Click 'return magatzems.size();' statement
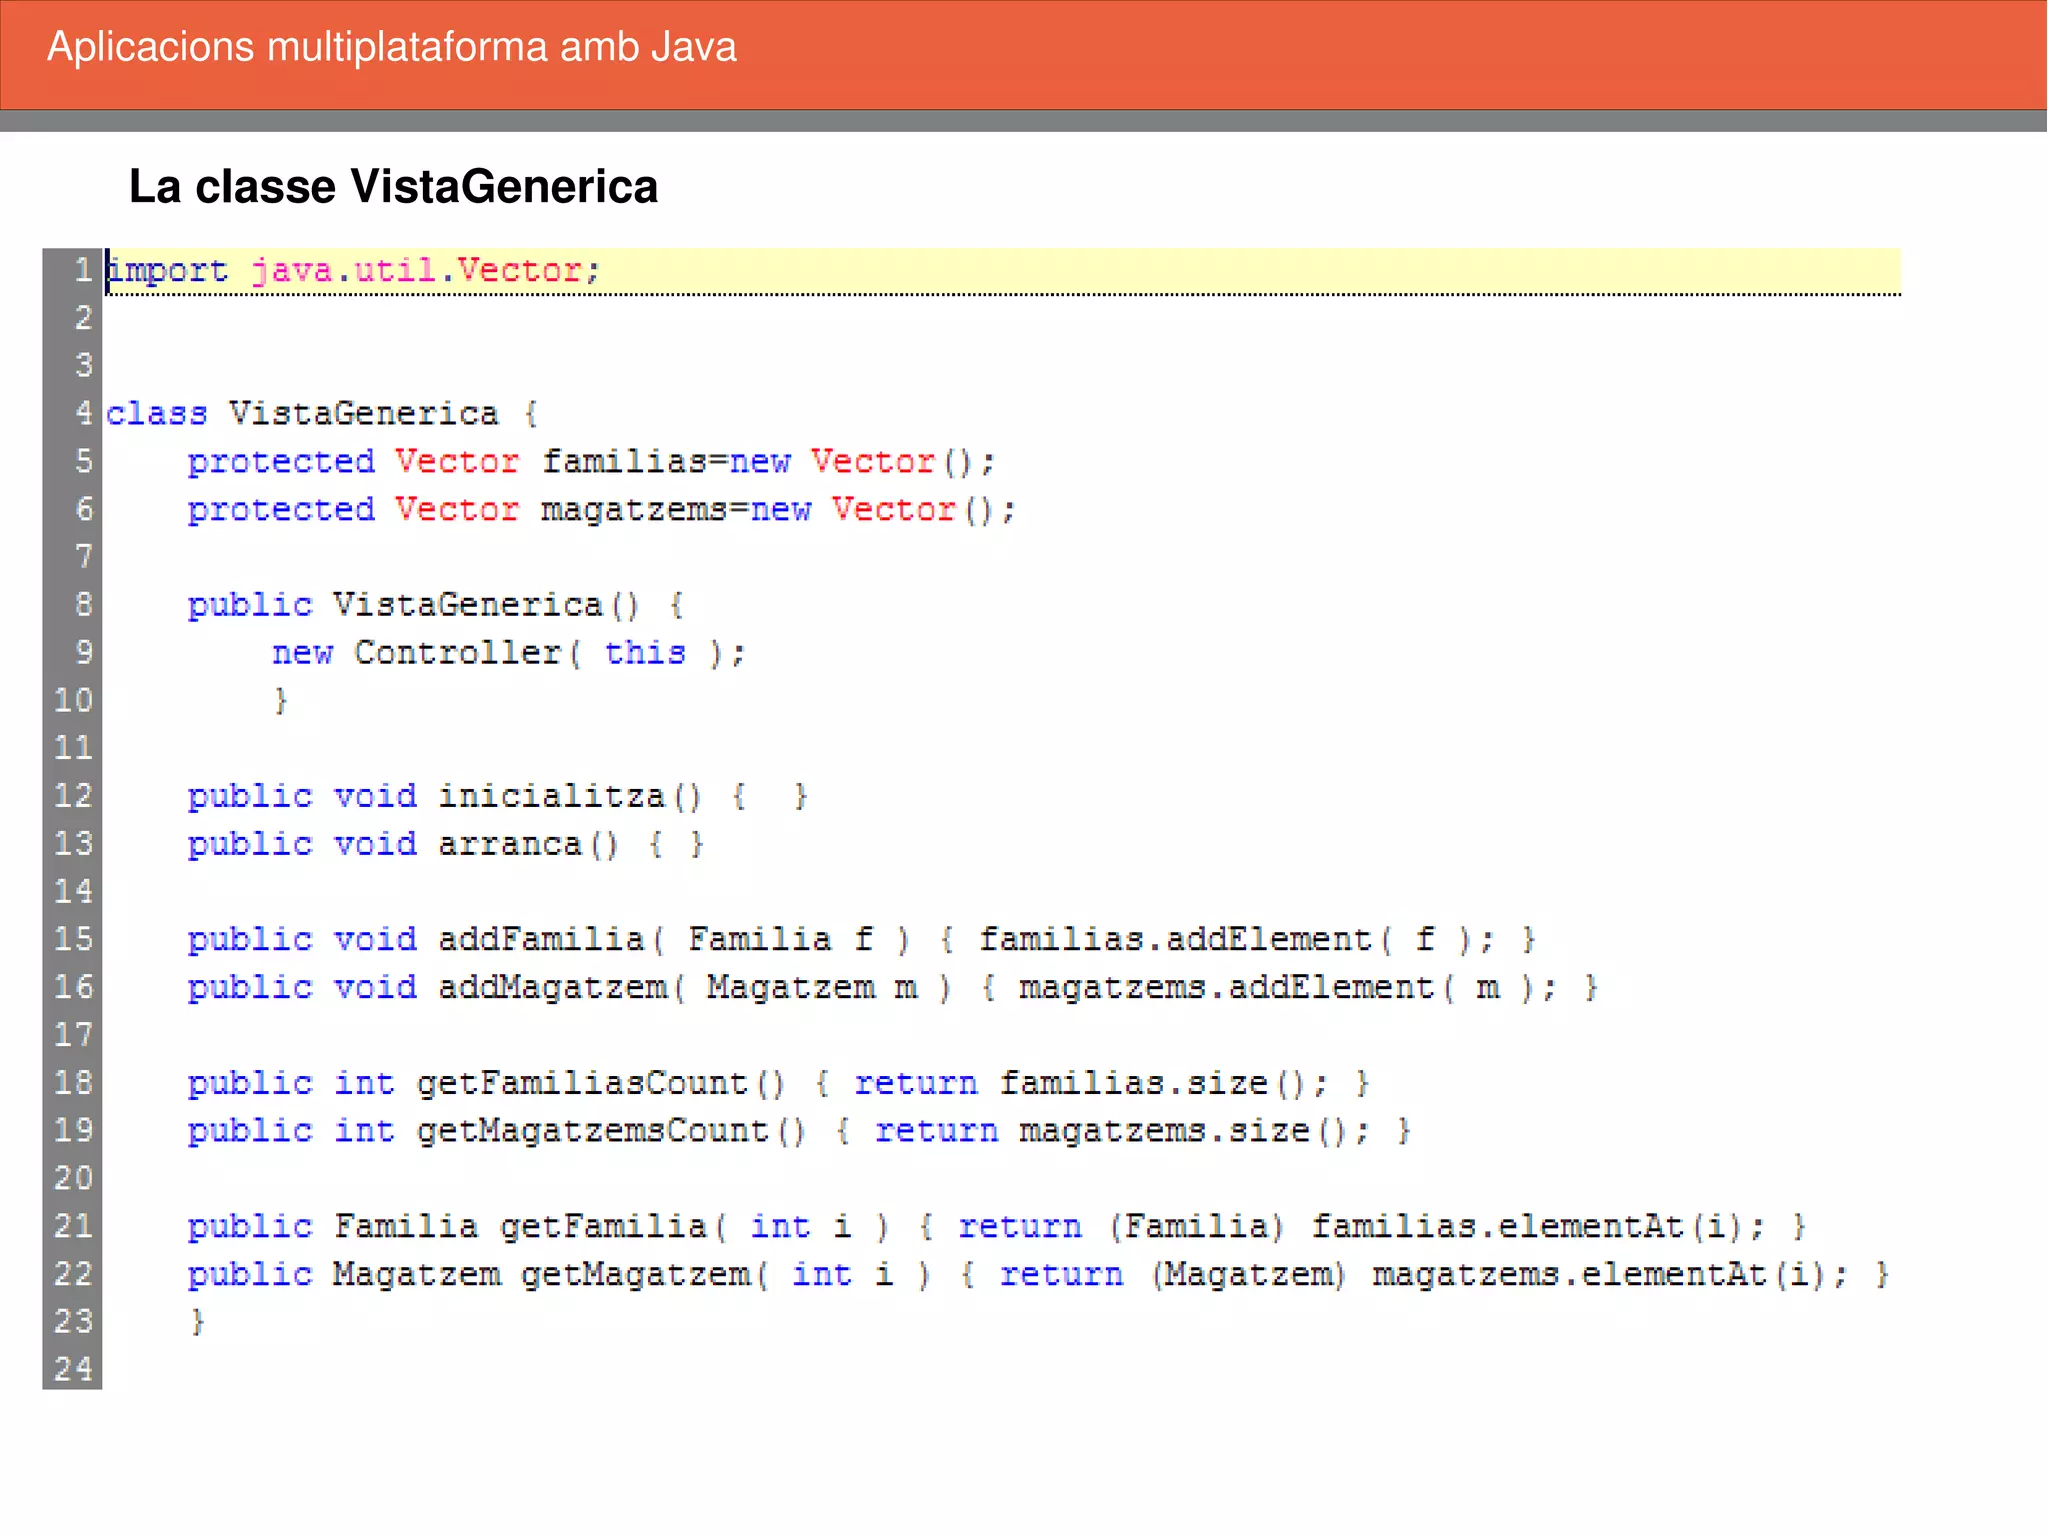The width and height of the screenshot is (2048, 1535). point(1123,1131)
